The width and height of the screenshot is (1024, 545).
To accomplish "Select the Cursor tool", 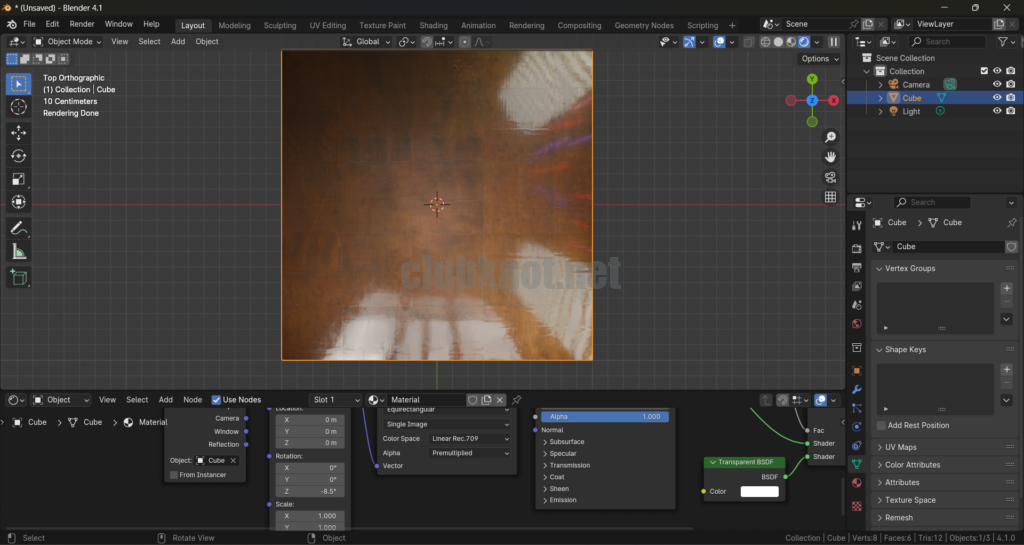I will pyautogui.click(x=19, y=107).
